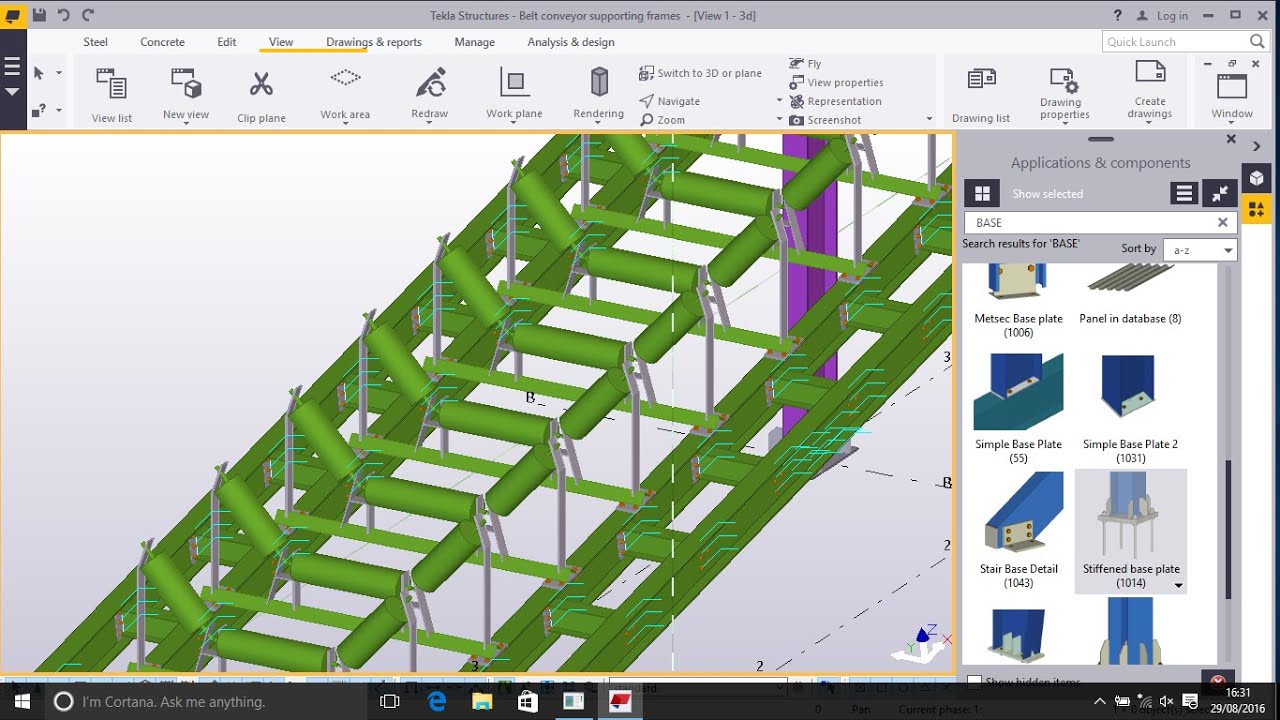Open the Concrete ribbon tab

pyautogui.click(x=162, y=42)
